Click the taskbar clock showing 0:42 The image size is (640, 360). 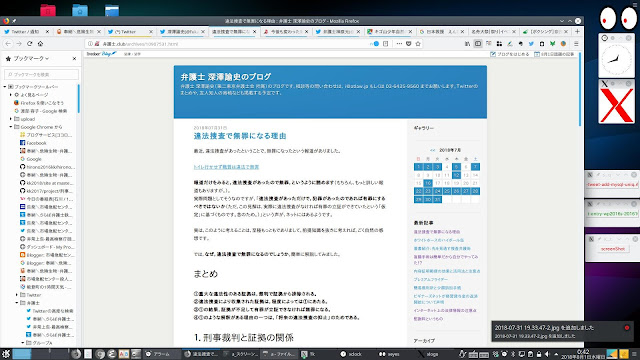coord(583,354)
